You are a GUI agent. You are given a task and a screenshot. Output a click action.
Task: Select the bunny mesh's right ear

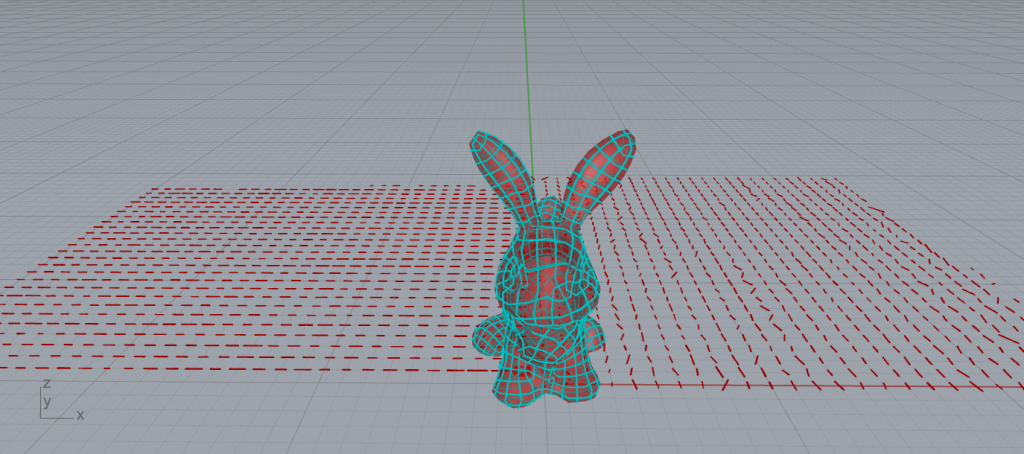coord(600,168)
